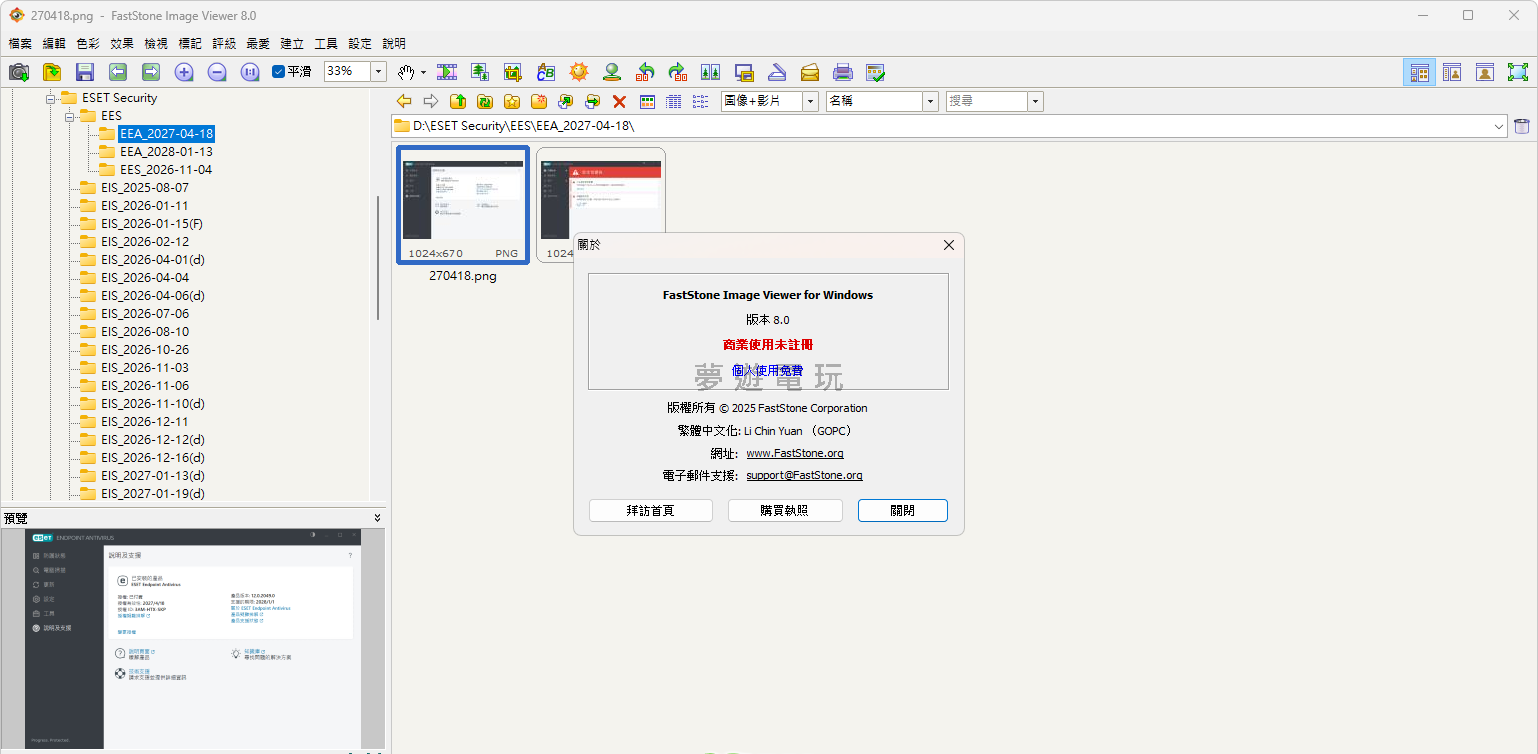Open the 33% zoom level dropdown
This screenshot has height=754, width=1538.
pos(379,72)
